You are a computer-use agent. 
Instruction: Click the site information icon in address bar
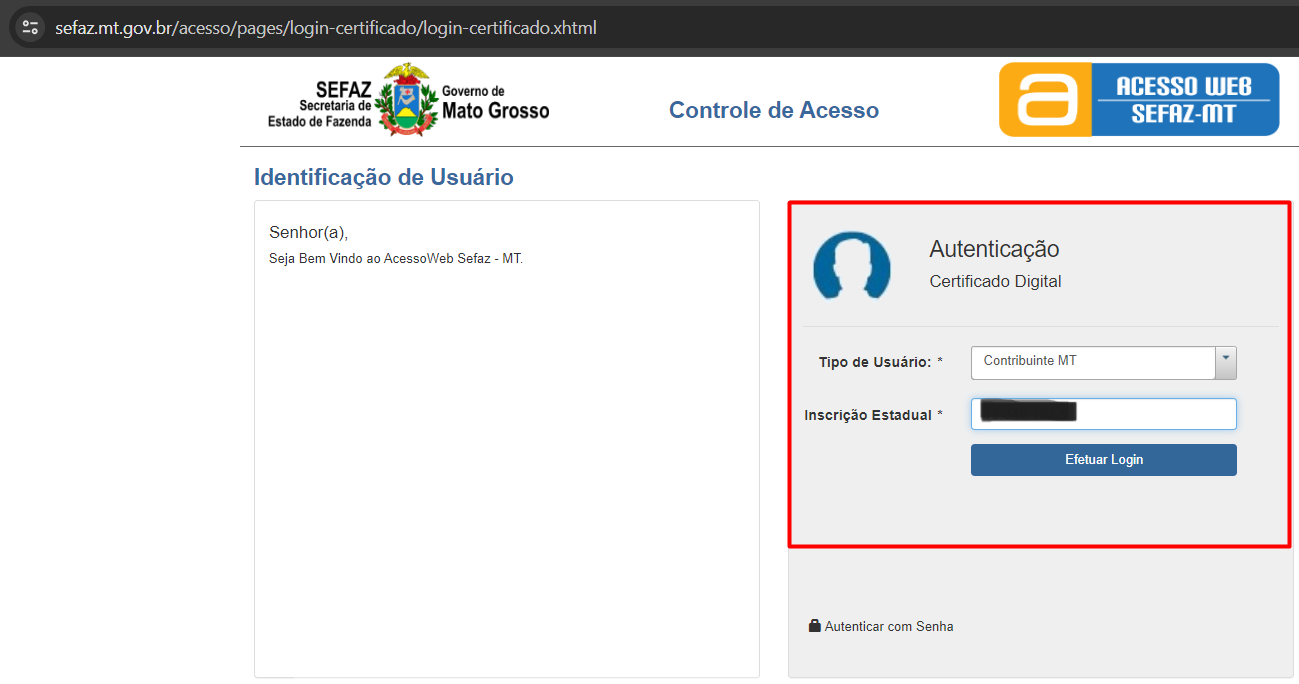(30, 28)
